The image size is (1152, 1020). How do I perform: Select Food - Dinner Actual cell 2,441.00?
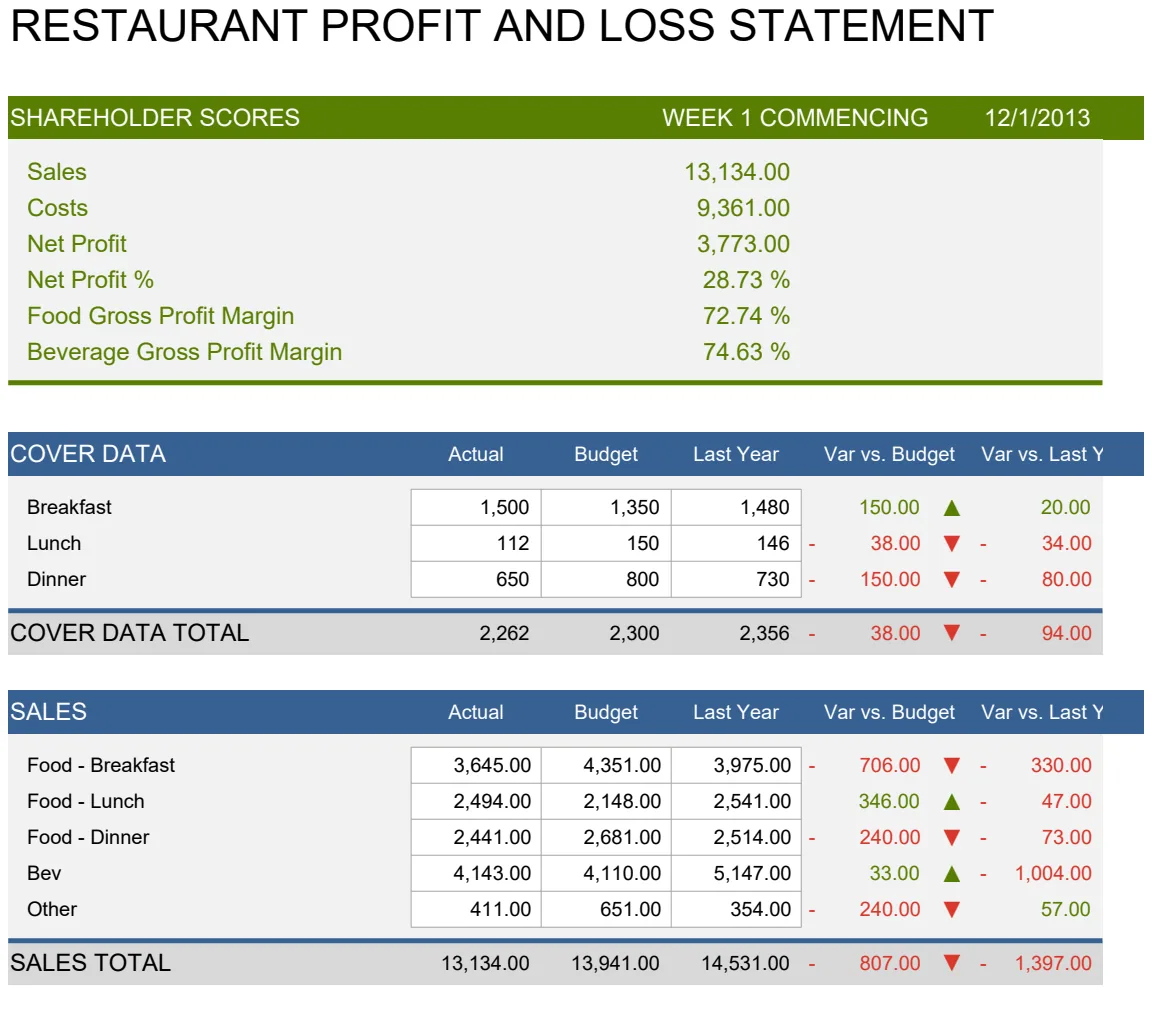point(476,837)
